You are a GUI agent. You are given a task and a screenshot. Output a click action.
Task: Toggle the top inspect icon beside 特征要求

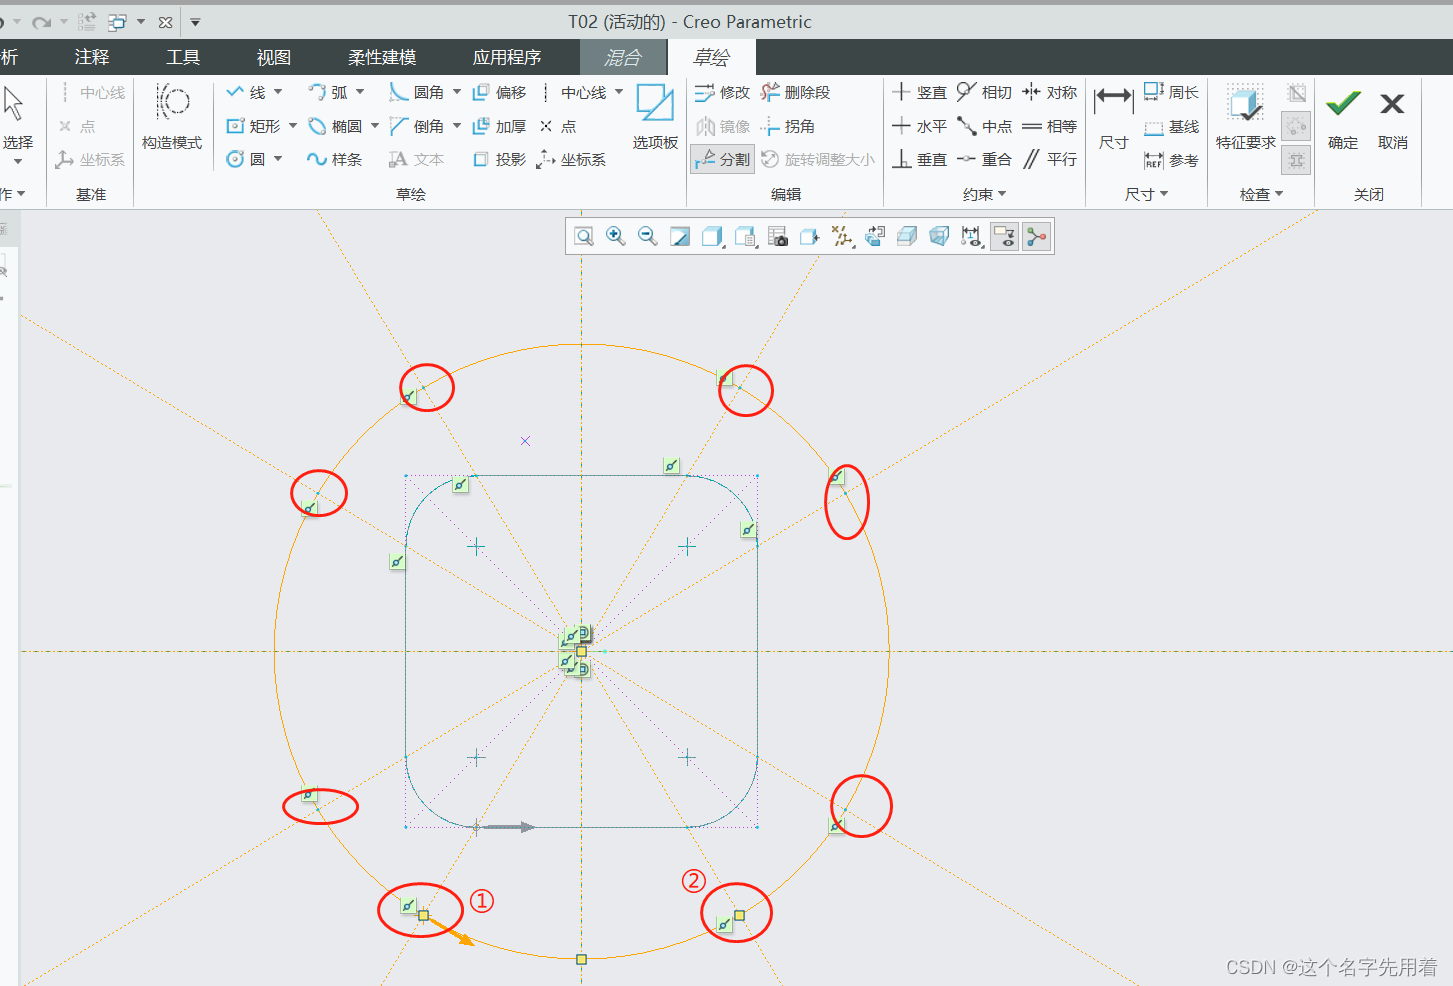click(x=1296, y=94)
